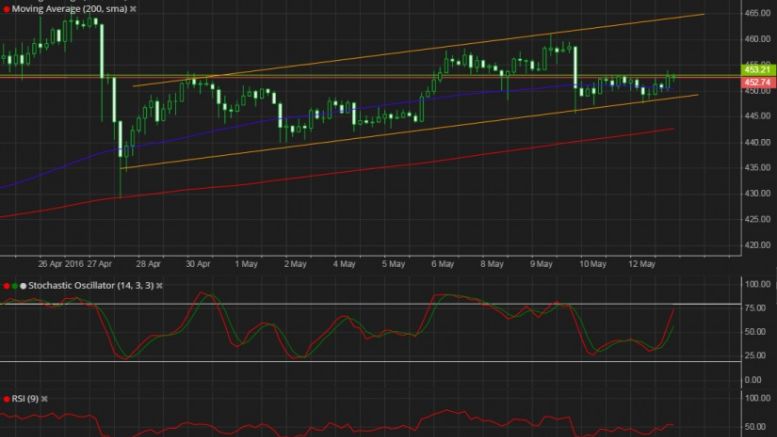Image resolution: width=777 pixels, height=437 pixels.
Task: Click the white Stochastic Oscillator color dot
Action: point(23,286)
